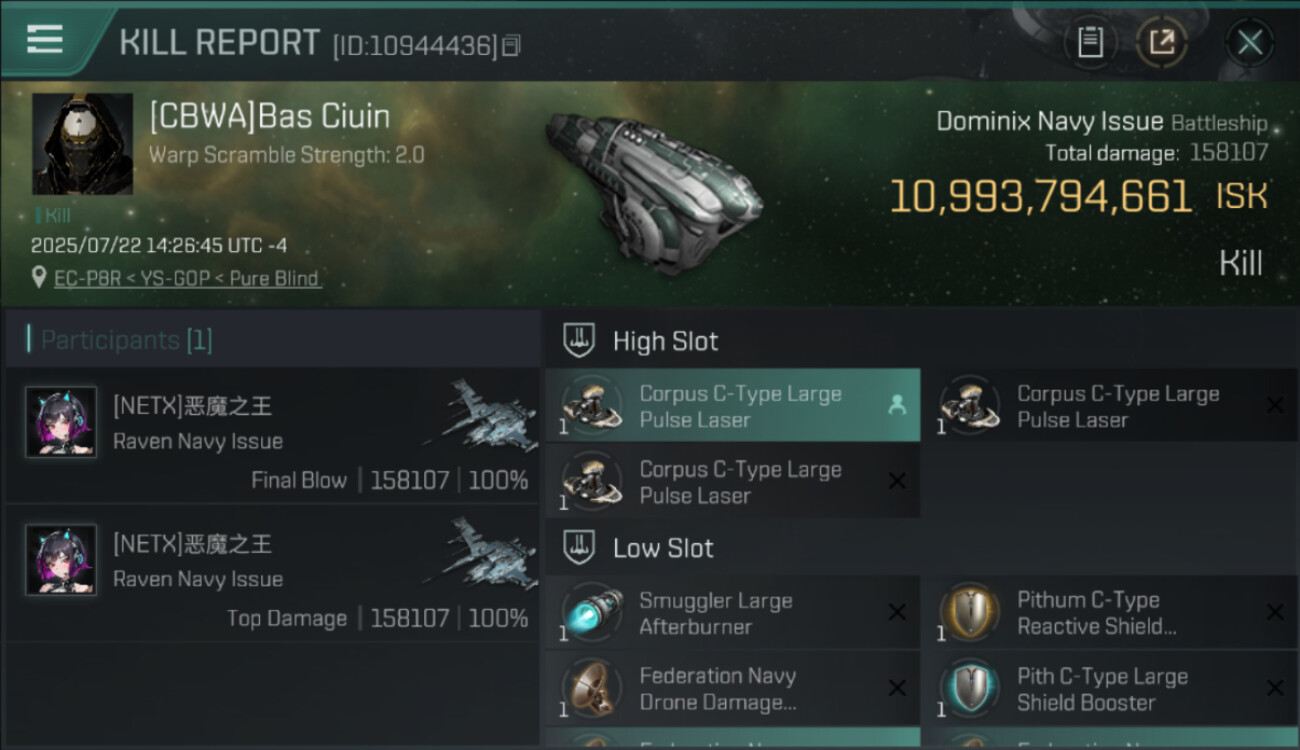Screen dimensions: 1300x750
Task: Click the High Slot section header
Action: 665,341
